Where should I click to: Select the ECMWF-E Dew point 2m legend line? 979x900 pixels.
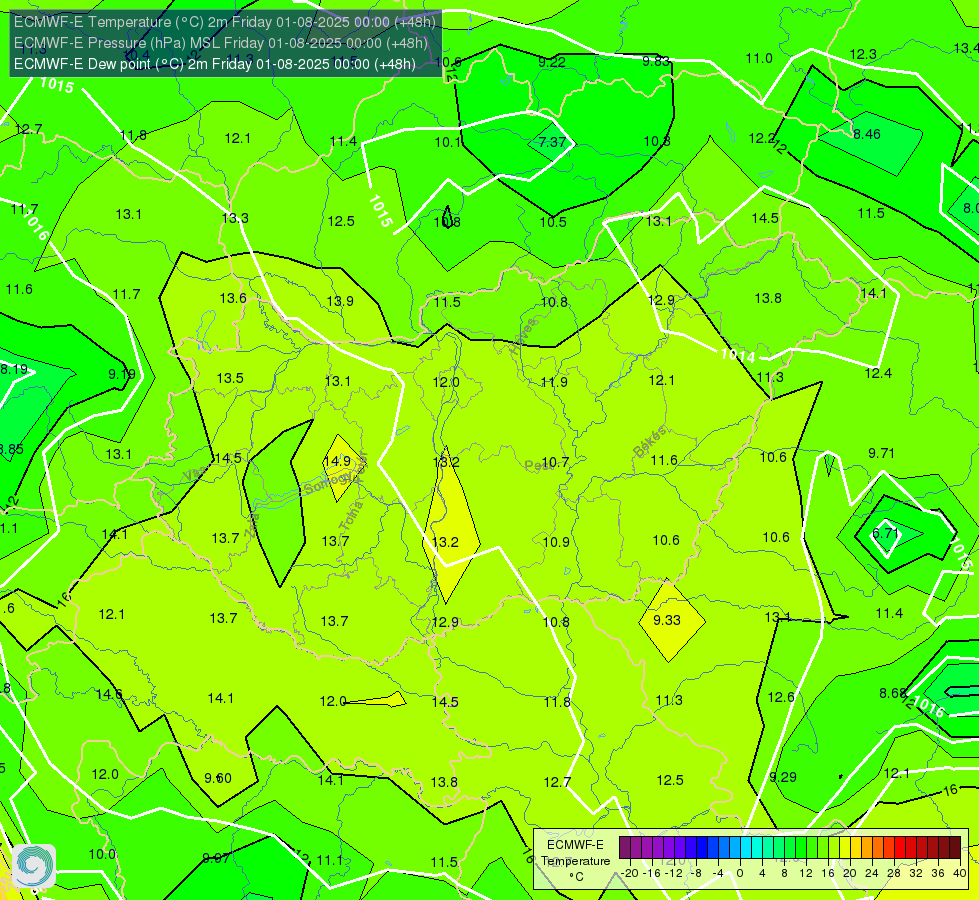click(x=215, y=64)
